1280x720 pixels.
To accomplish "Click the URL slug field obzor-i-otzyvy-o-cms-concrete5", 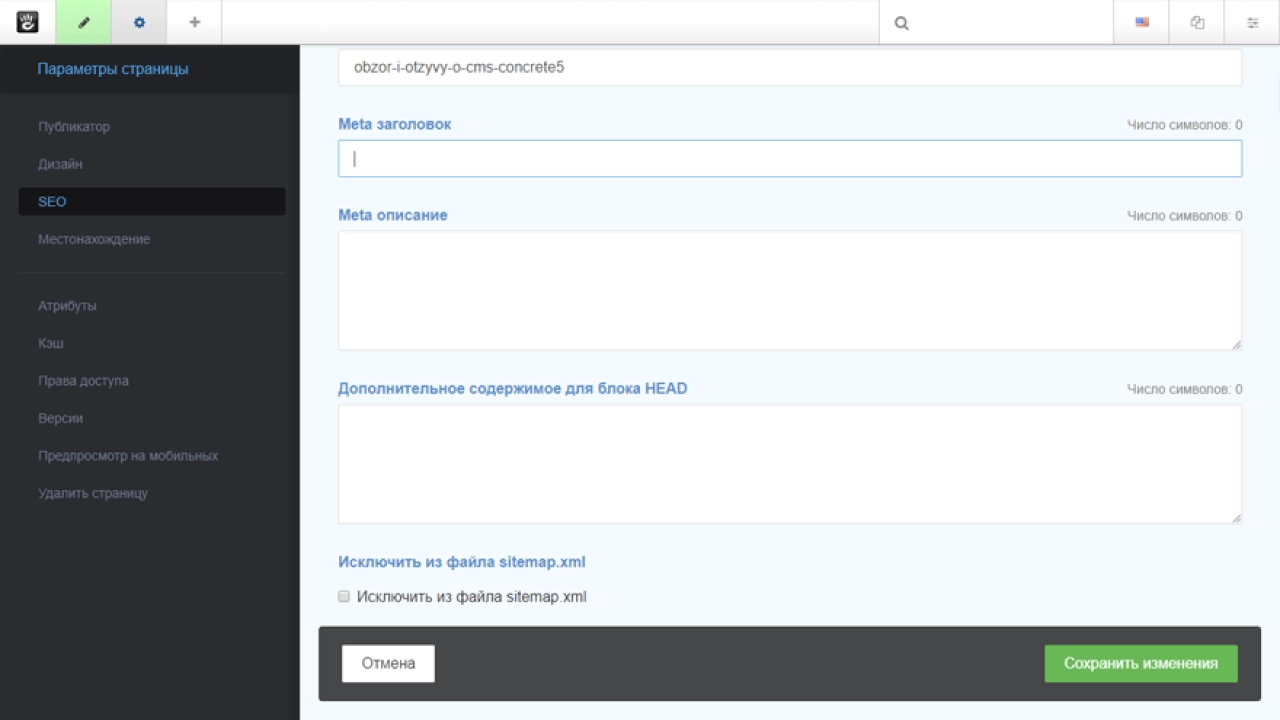I will 790,68.
